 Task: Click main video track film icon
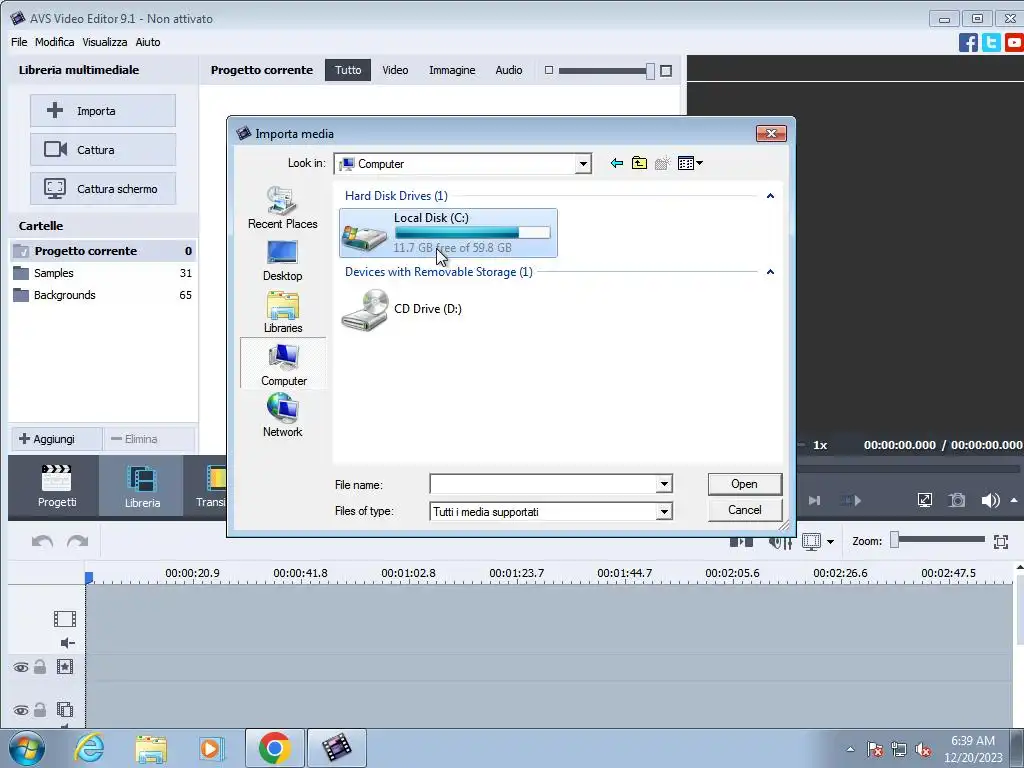click(x=65, y=618)
